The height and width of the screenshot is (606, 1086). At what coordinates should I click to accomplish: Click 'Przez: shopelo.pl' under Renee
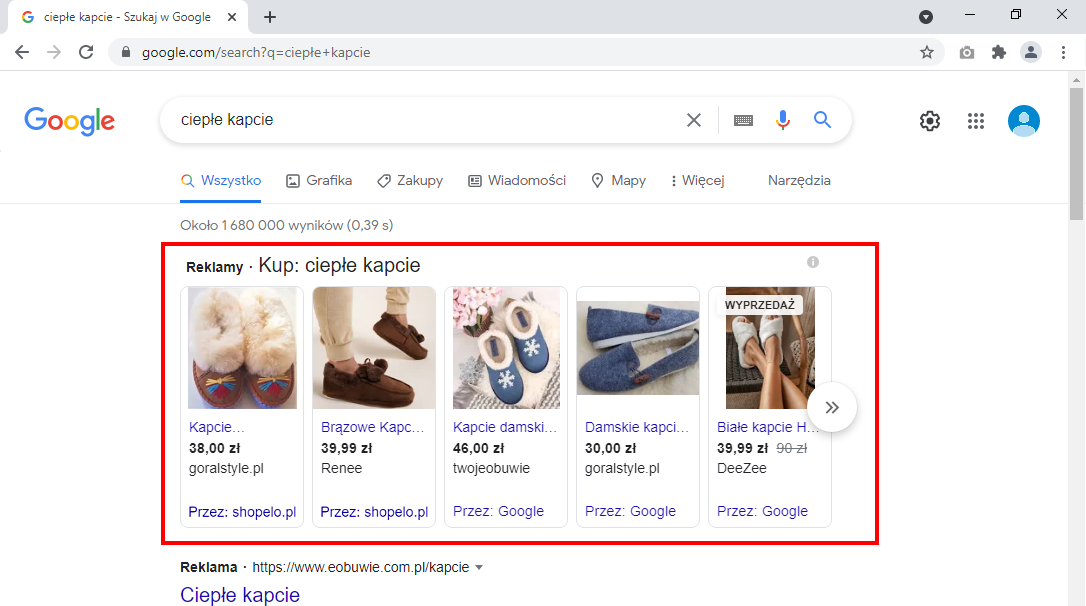[374, 512]
